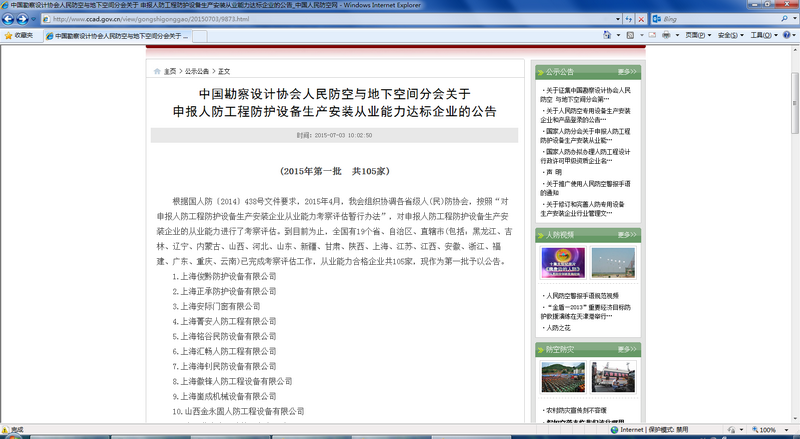Open the sky parachute video thumbnail

tap(613, 262)
